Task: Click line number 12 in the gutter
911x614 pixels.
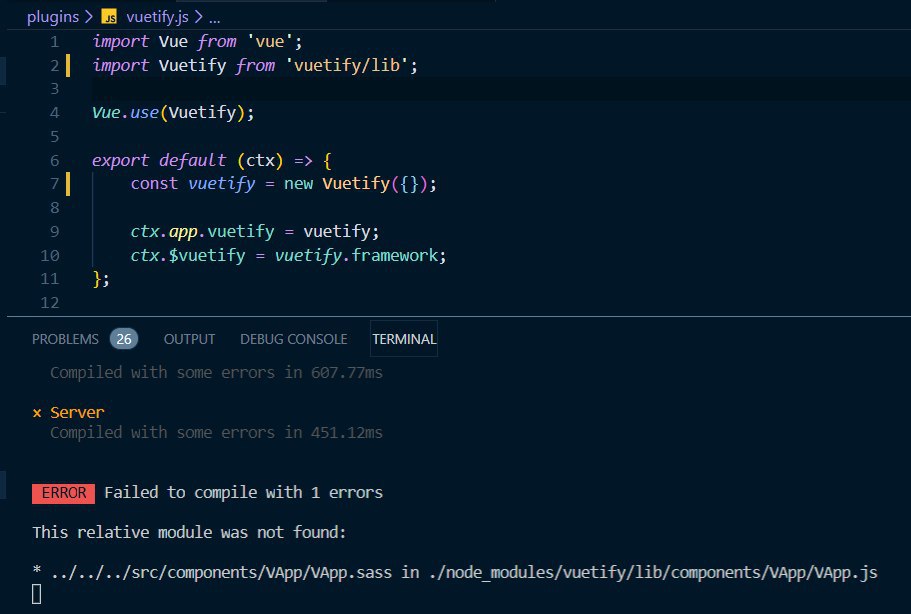Action: (50, 303)
